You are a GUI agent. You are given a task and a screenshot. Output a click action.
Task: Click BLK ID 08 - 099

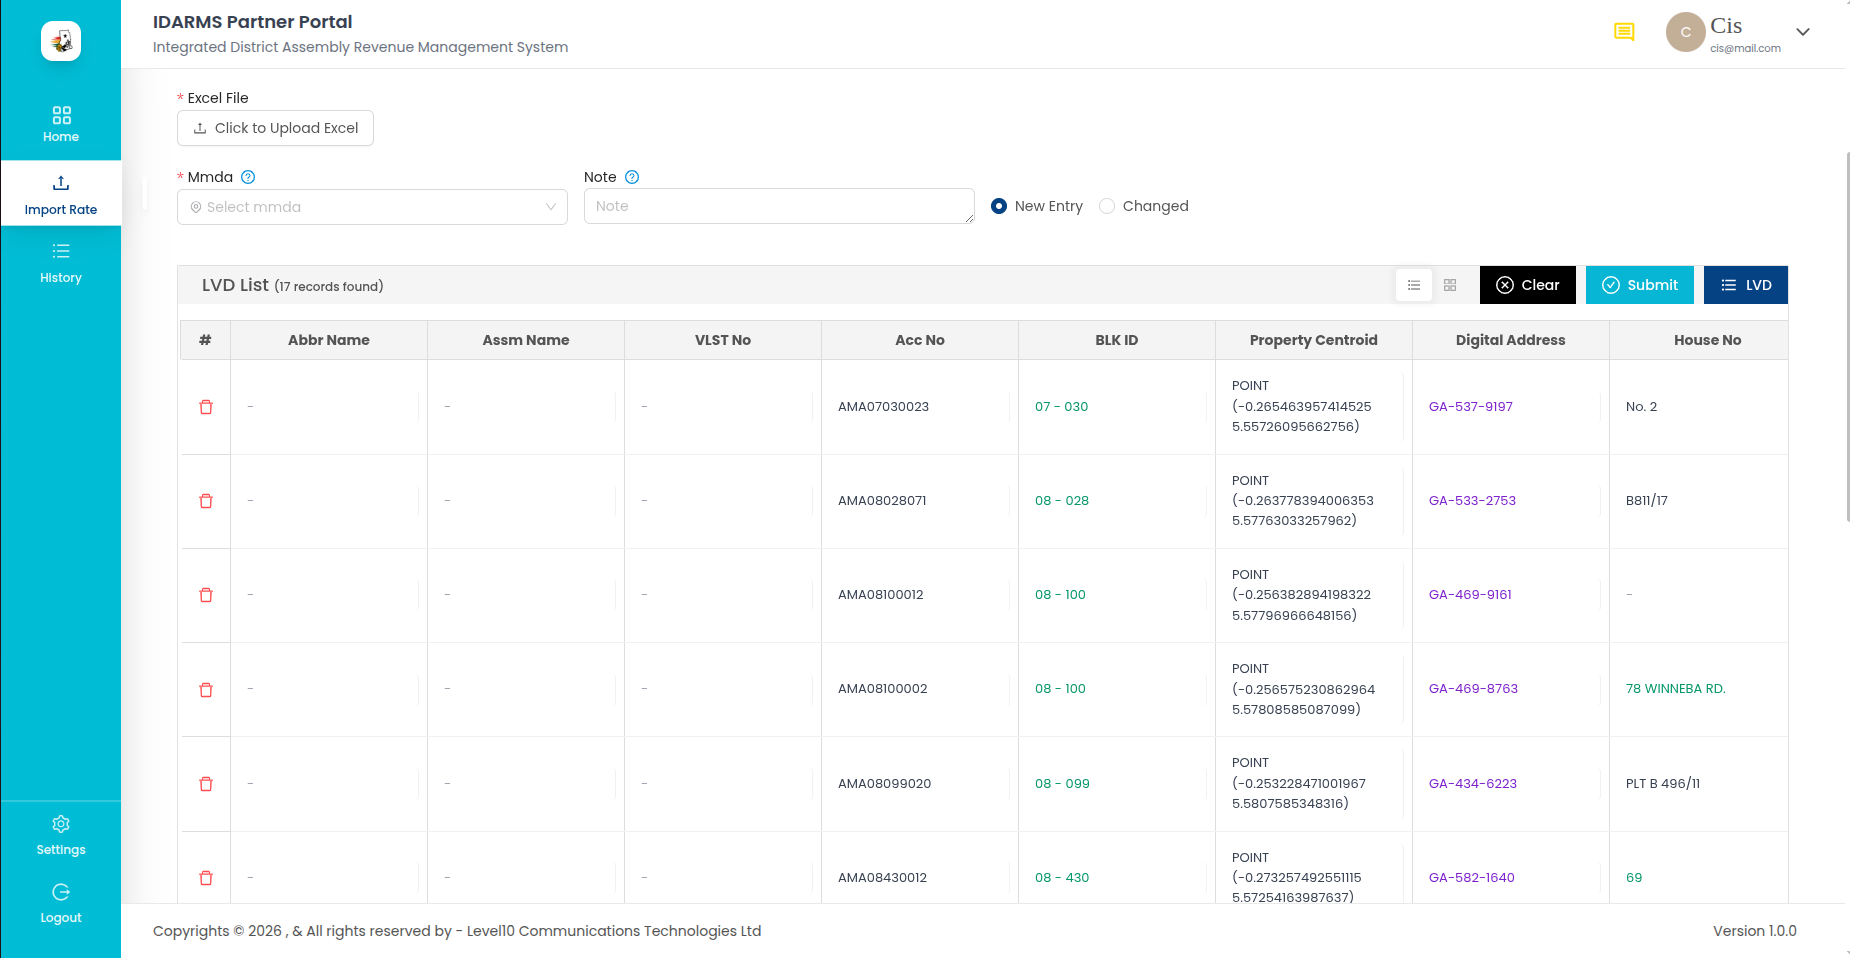pos(1062,784)
